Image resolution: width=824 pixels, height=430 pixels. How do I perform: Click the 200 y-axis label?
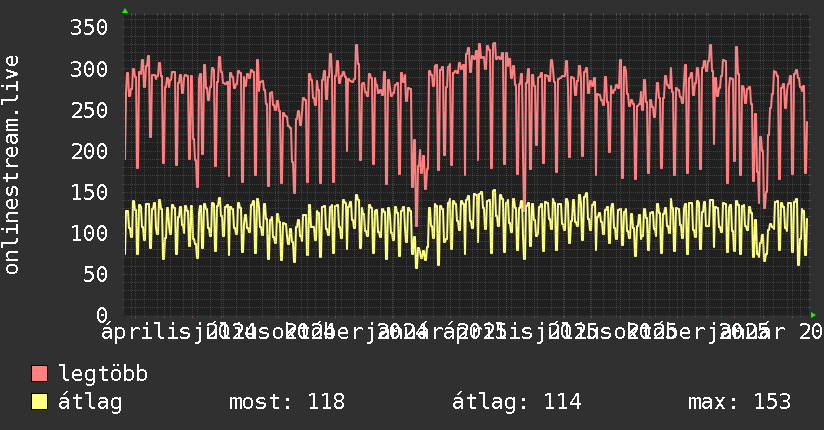coord(89,151)
